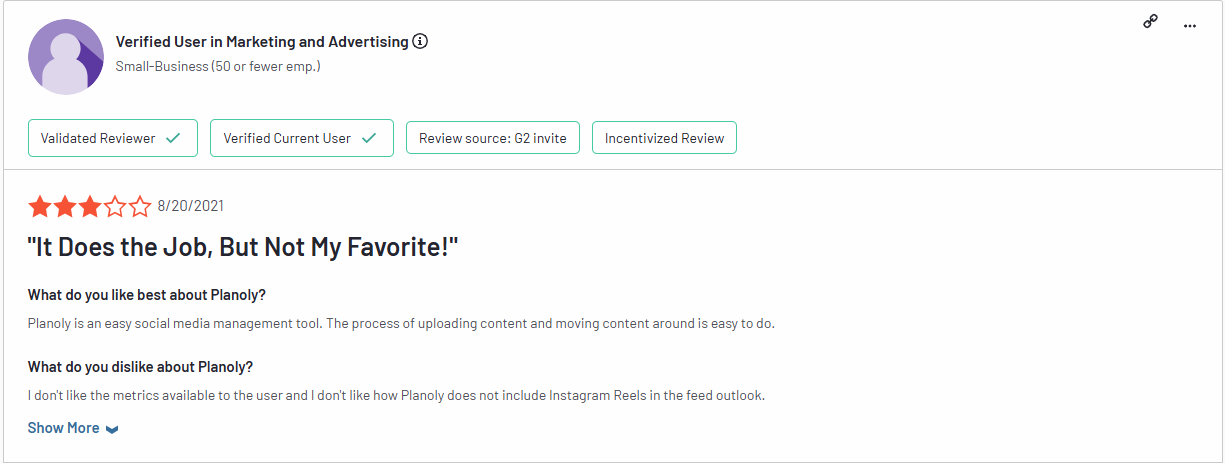Open the review title "It Does the Job"
This screenshot has width=1225, height=463.
click(x=243, y=248)
